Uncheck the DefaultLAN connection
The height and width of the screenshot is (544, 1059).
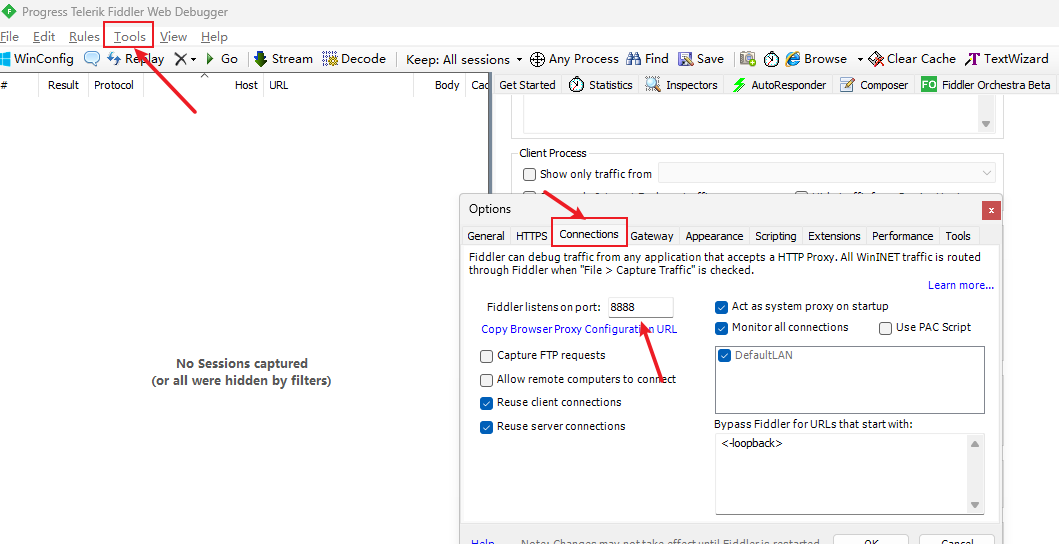725,355
